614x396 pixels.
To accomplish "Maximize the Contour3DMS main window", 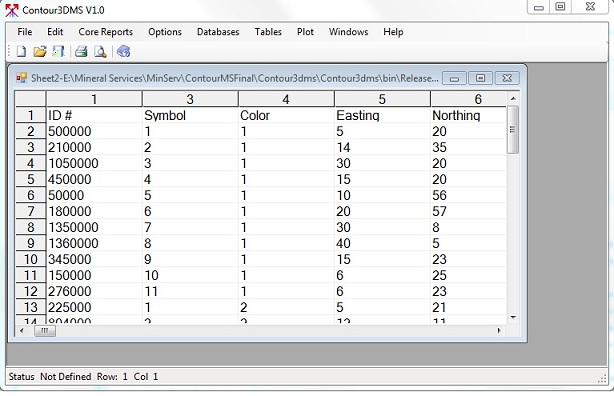I will pos(560,7).
